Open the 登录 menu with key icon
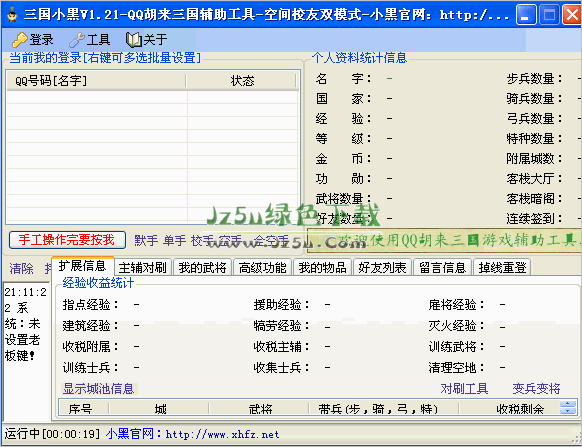This screenshot has height=447, width=582. (33, 40)
